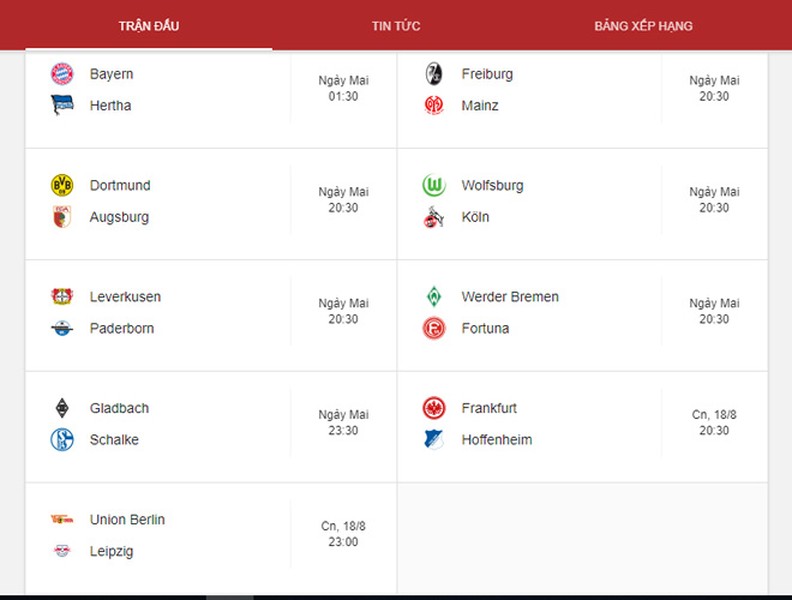Switch to the TIN TỨC tab
792x600 pixels.
click(x=396, y=26)
